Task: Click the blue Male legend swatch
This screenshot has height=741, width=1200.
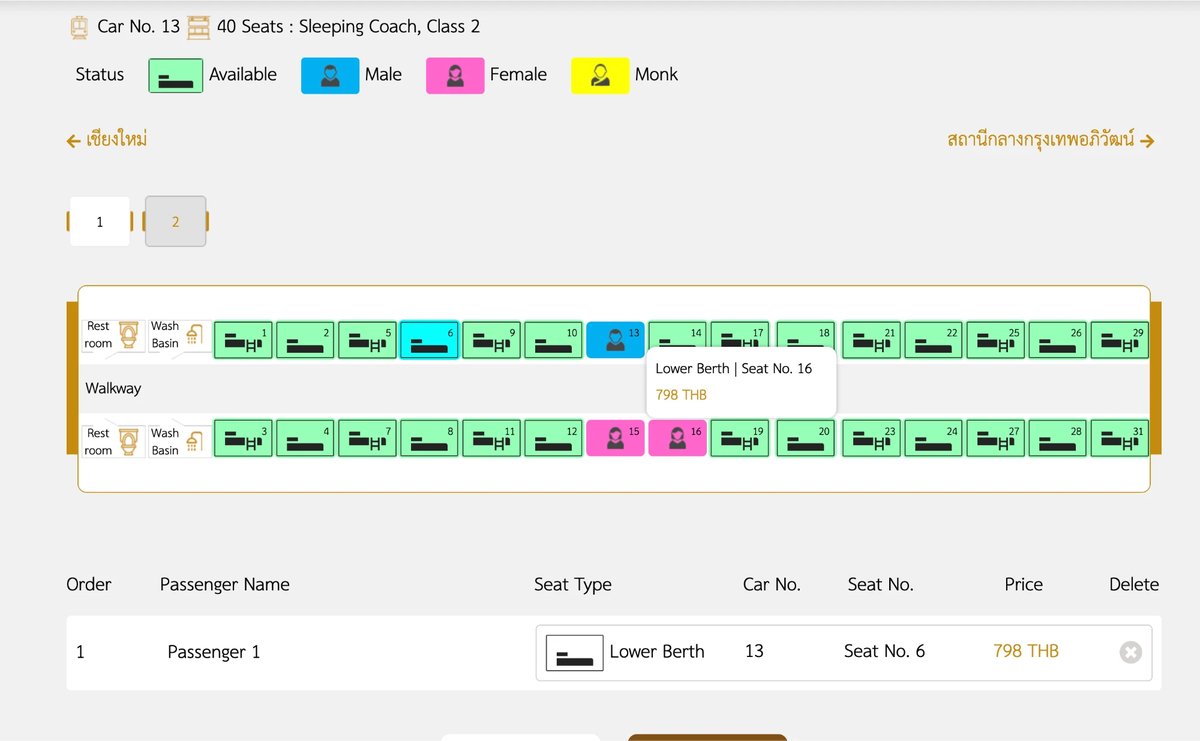Action: 330,75
